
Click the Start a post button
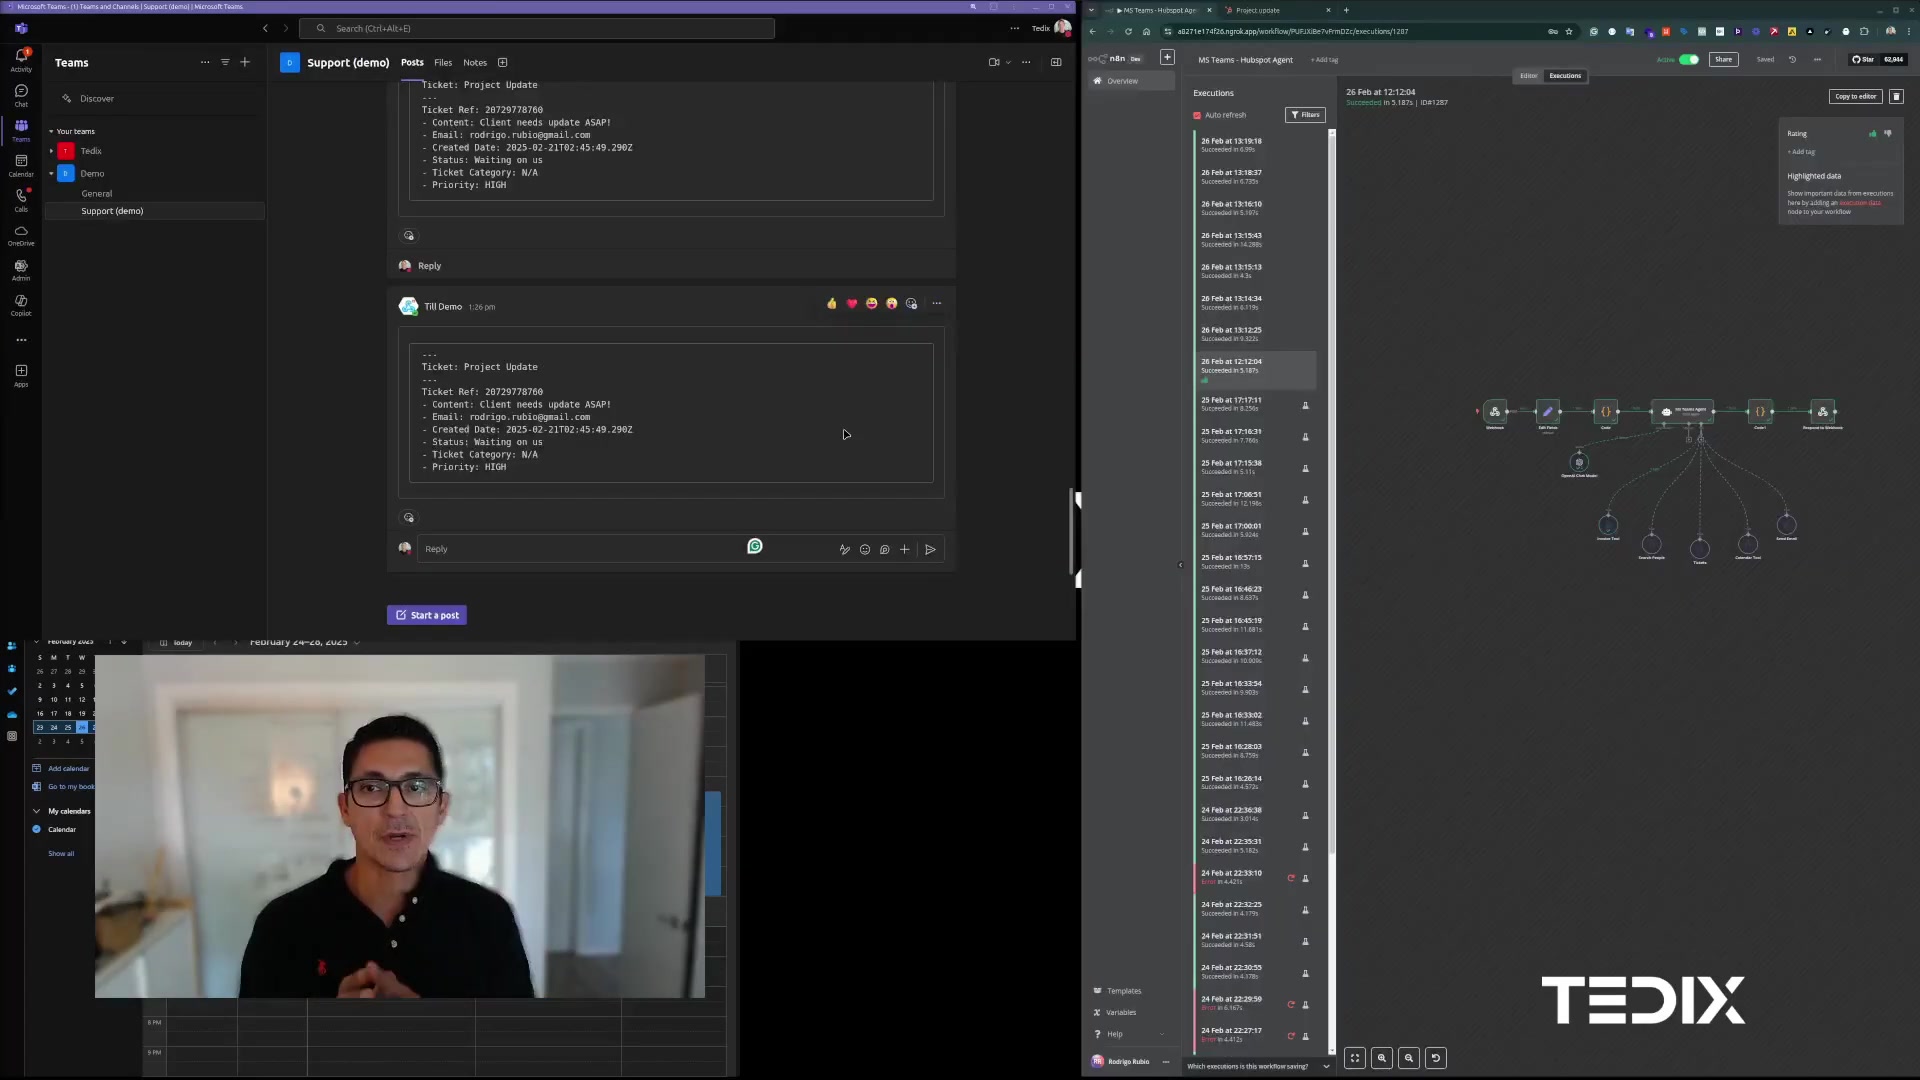[427, 615]
